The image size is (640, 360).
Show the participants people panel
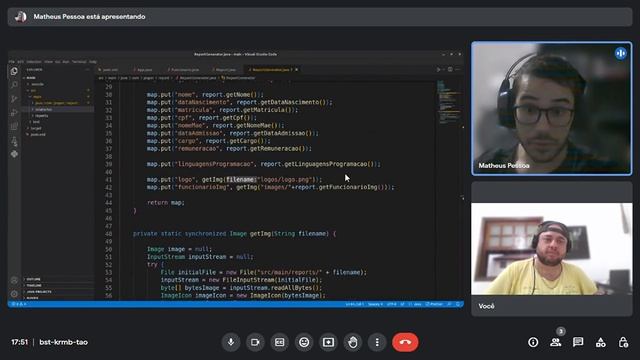(556, 342)
